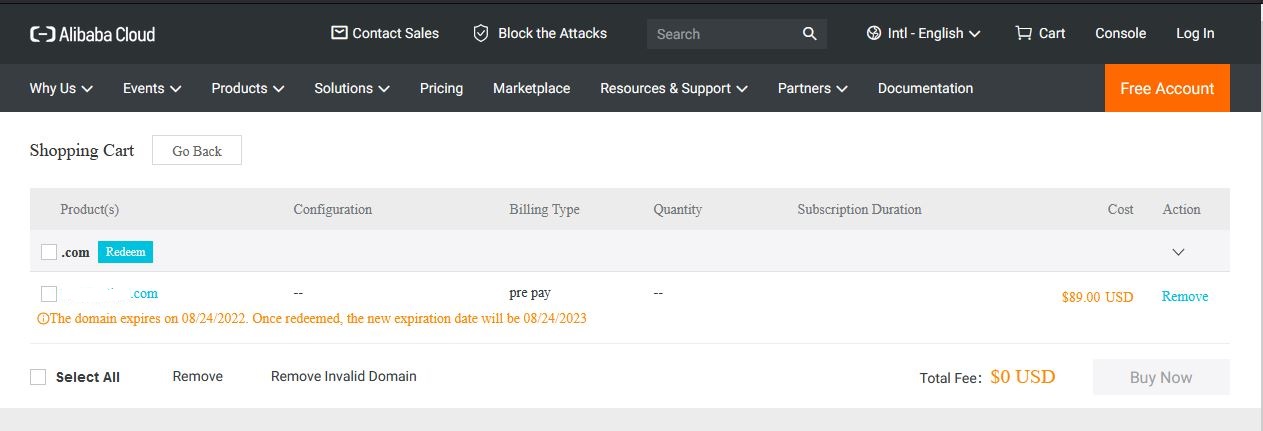Click the Cart text link
The width and height of the screenshot is (1263, 431).
pyautogui.click(x=1052, y=33)
